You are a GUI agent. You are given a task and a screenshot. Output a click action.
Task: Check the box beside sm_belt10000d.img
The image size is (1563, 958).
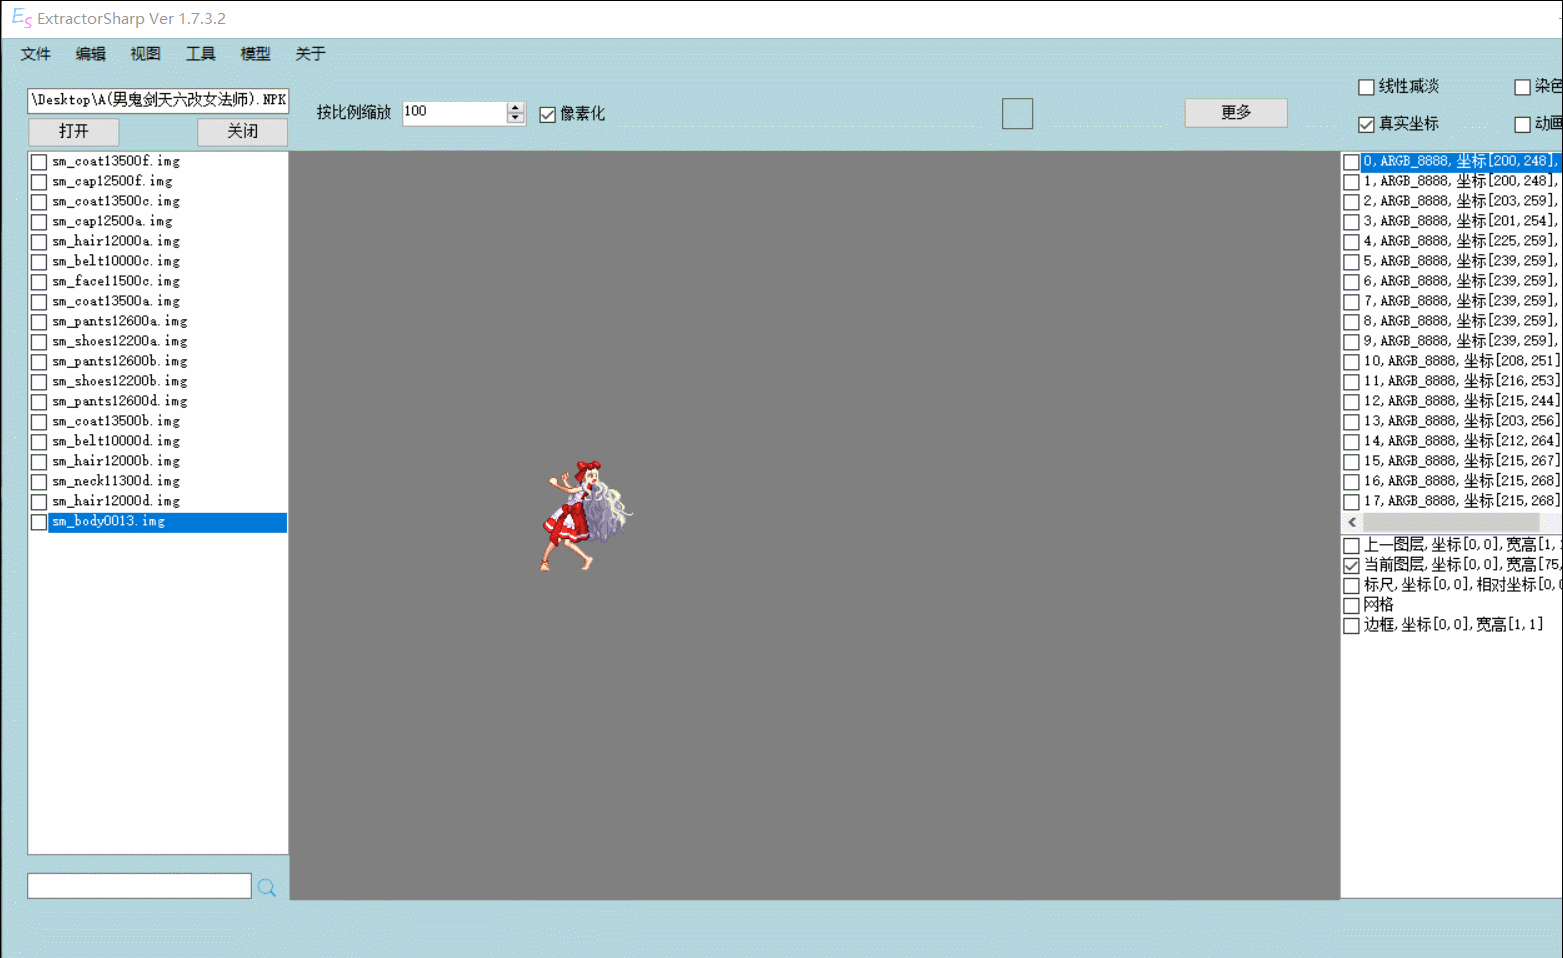click(39, 442)
